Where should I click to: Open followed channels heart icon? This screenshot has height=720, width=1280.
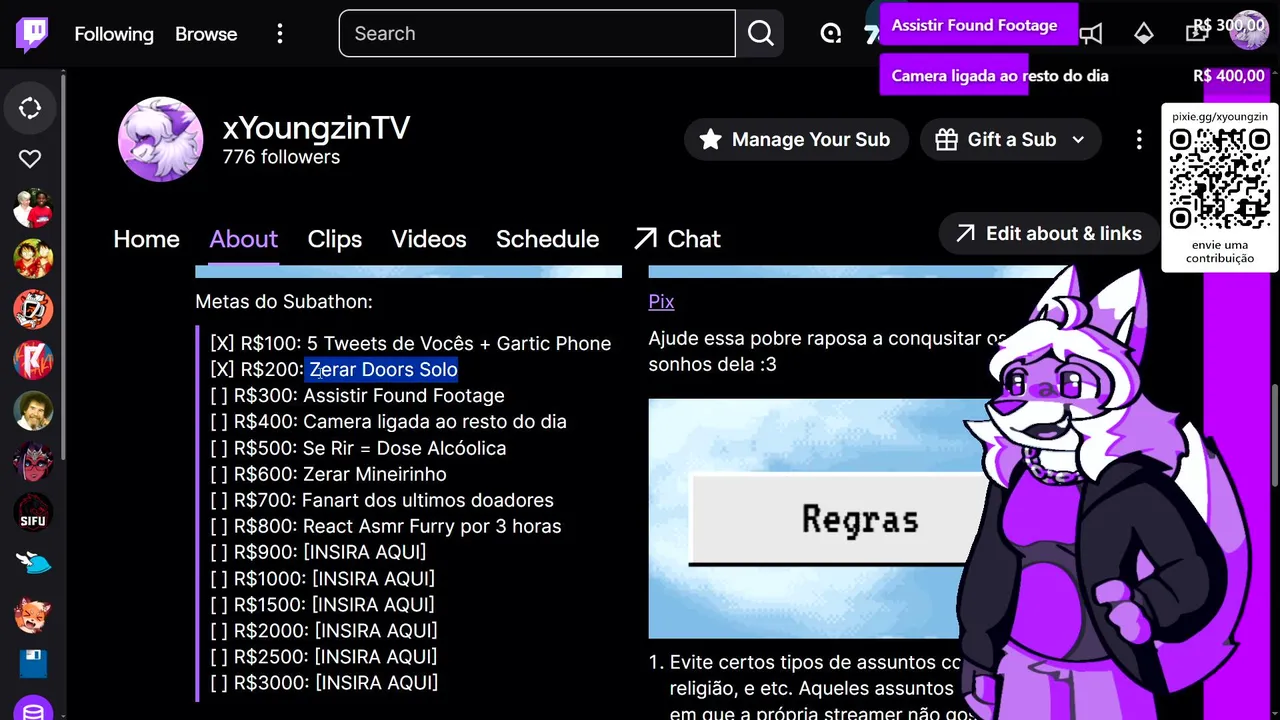[30, 159]
